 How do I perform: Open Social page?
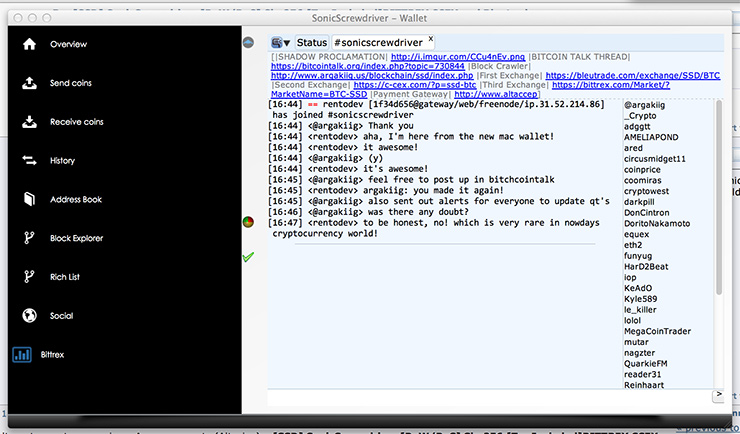62,316
